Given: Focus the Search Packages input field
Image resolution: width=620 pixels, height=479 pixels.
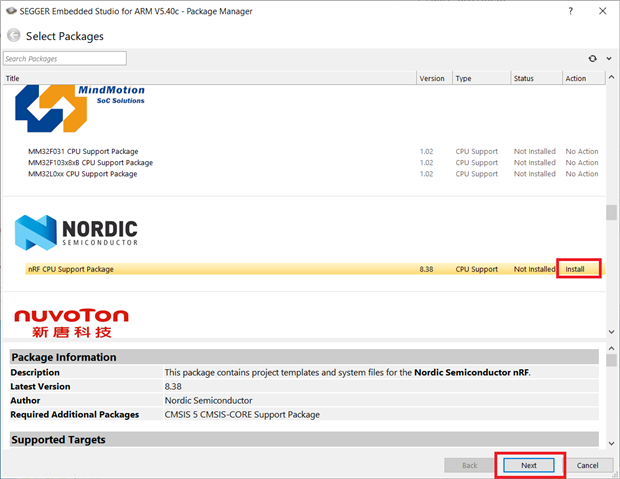Looking at the screenshot, I should [x=65, y=59].
